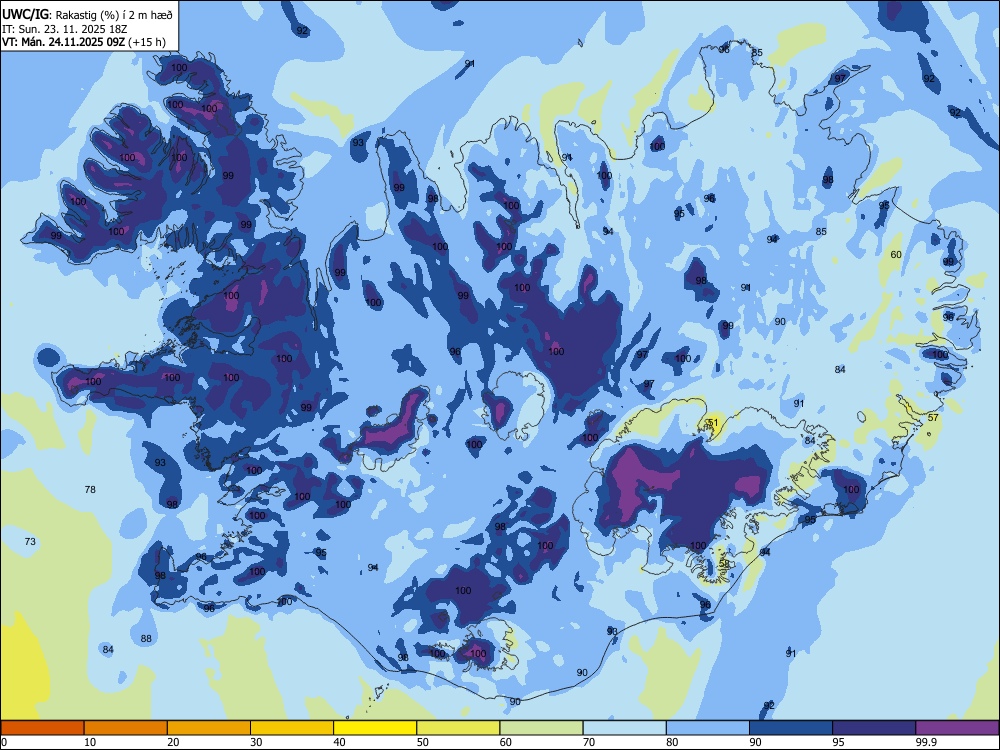The image size is (1000, 750).
Task: Click the bright yellow 40–50 legend swatch
Action: [375, 728]
